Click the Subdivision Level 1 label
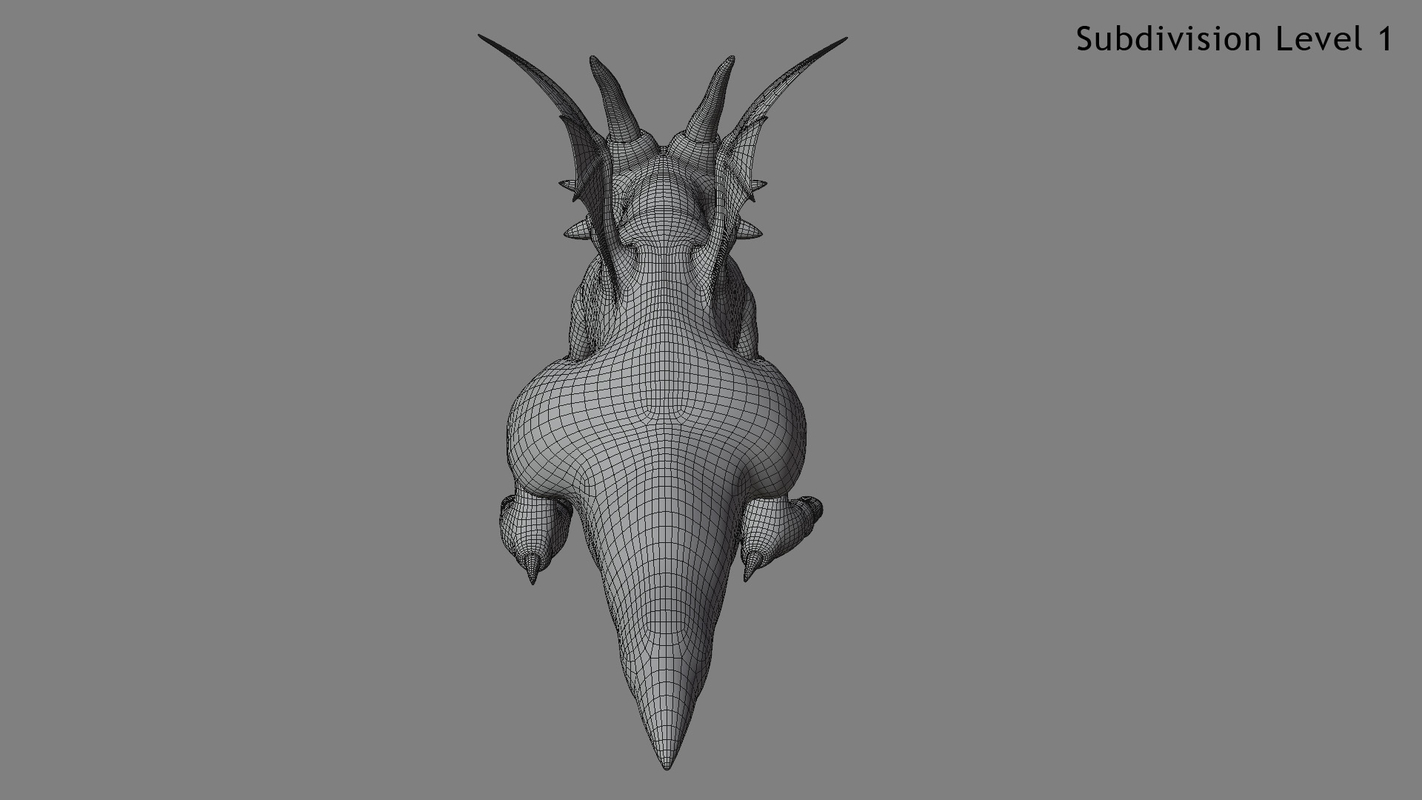Screen dimensions: 1422x800 pos(1233,39)
